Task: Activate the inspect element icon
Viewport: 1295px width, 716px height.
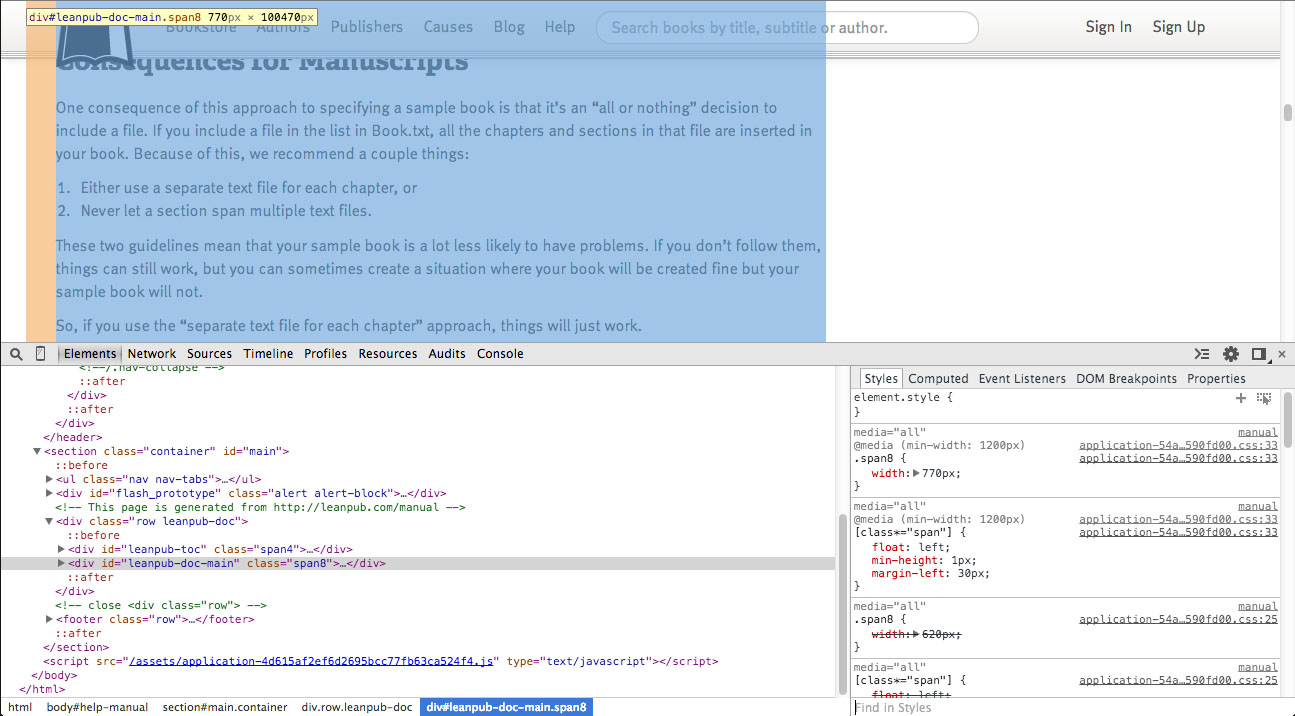Action: pyautogui.click(x=39, y=353)
